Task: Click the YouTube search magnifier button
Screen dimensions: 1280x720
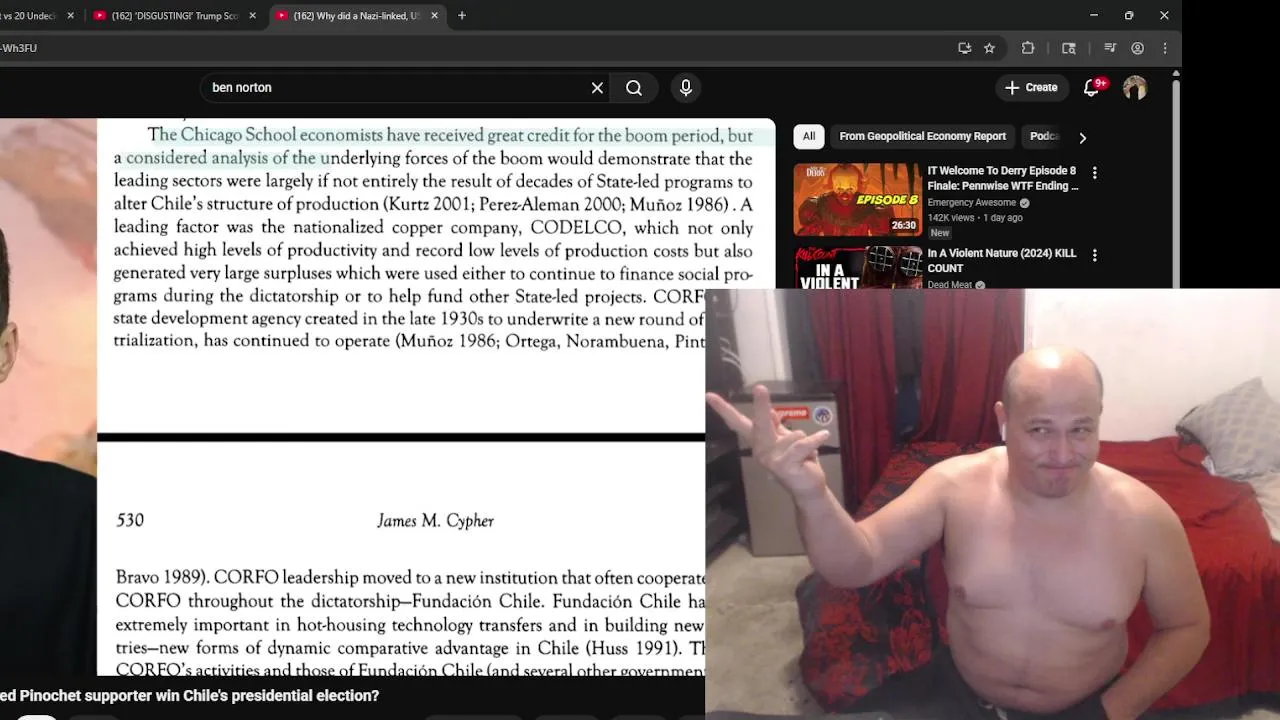Action: [634, 88]
